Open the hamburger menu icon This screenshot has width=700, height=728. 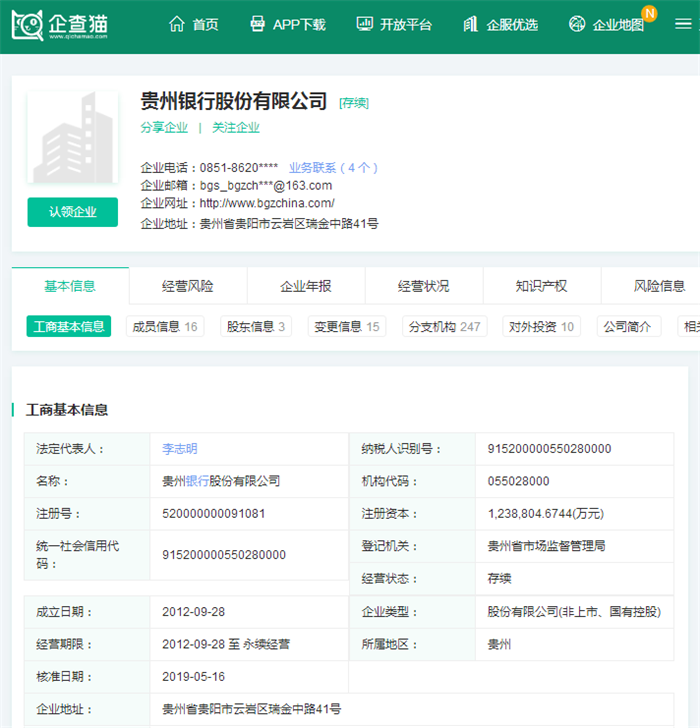click(683, 24)
